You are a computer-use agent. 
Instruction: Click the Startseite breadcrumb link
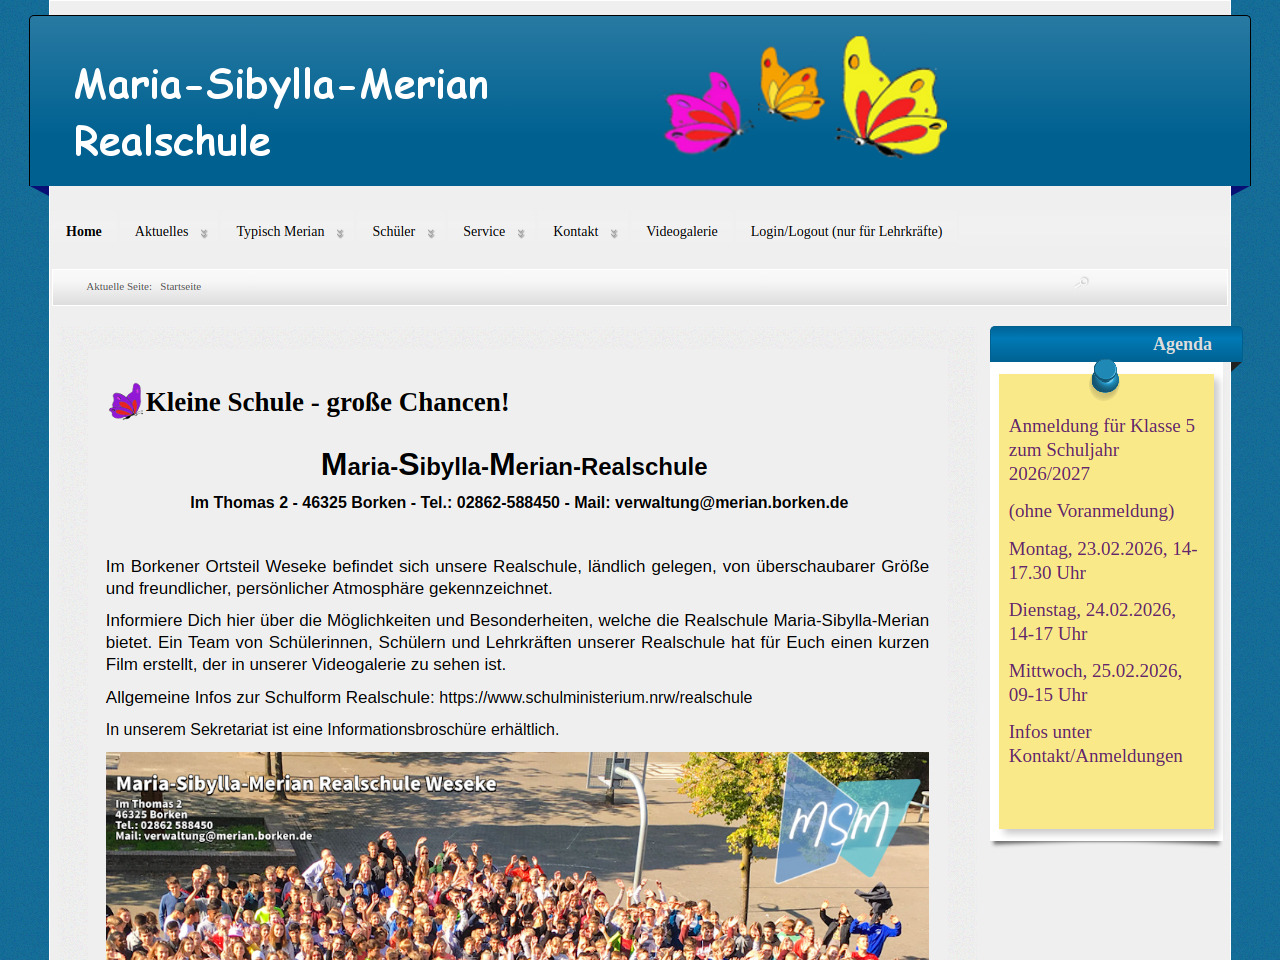coord(180,286)
